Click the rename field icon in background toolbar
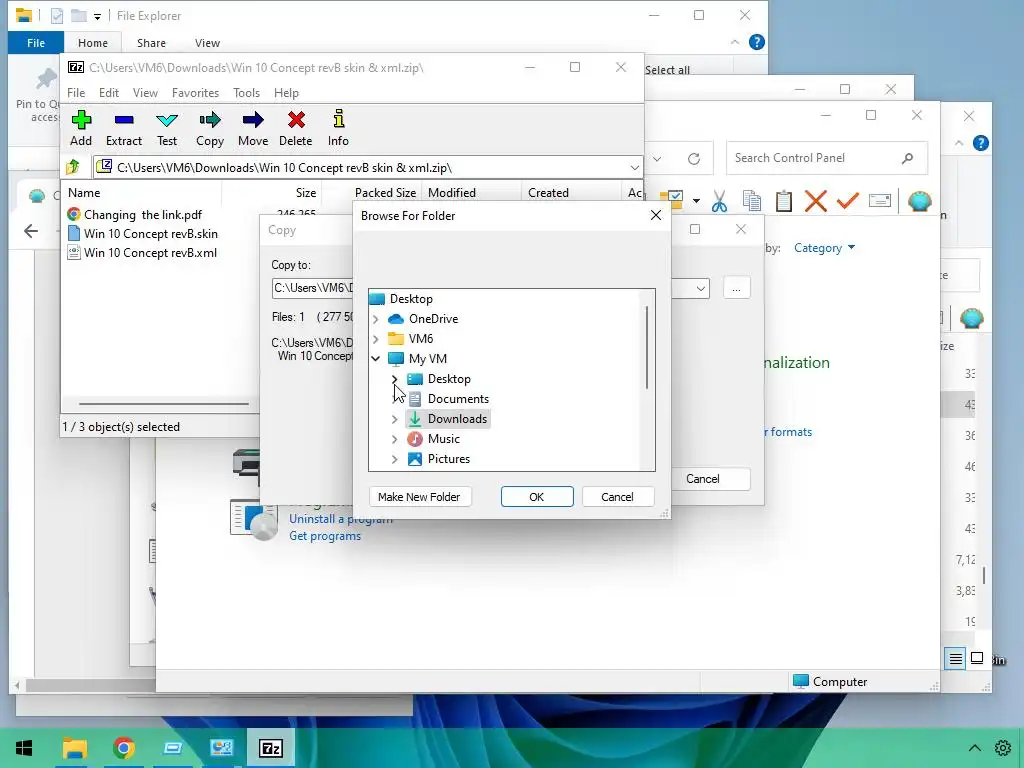The width and height of the screenshot is (1024, 768). (x=880, y=201)
